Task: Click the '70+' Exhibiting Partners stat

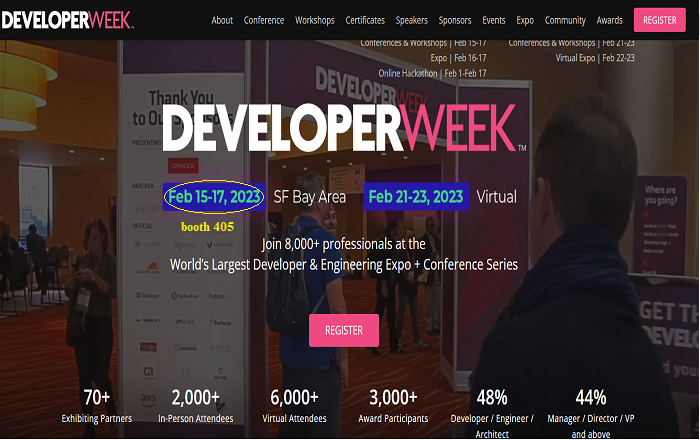Action: pyautogui.click(x=96, y=397)
